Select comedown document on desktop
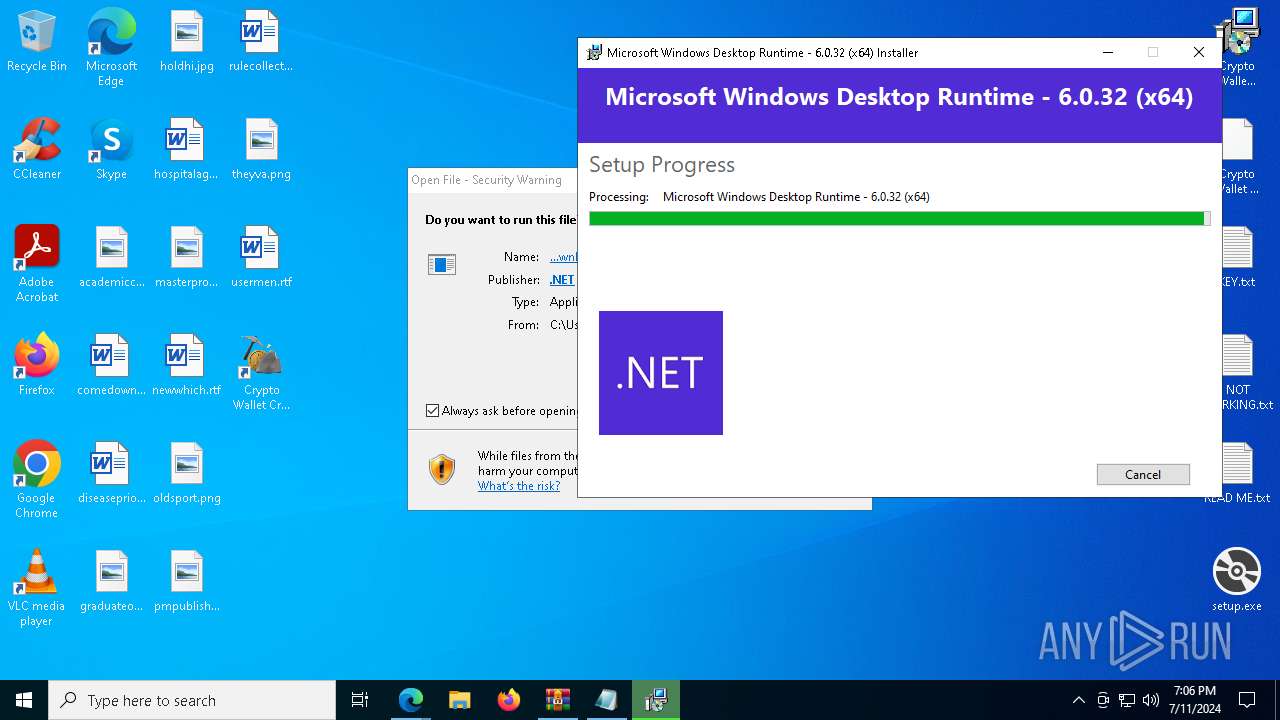Viewport: 1280px width, 720px height. tap(111, 366)
